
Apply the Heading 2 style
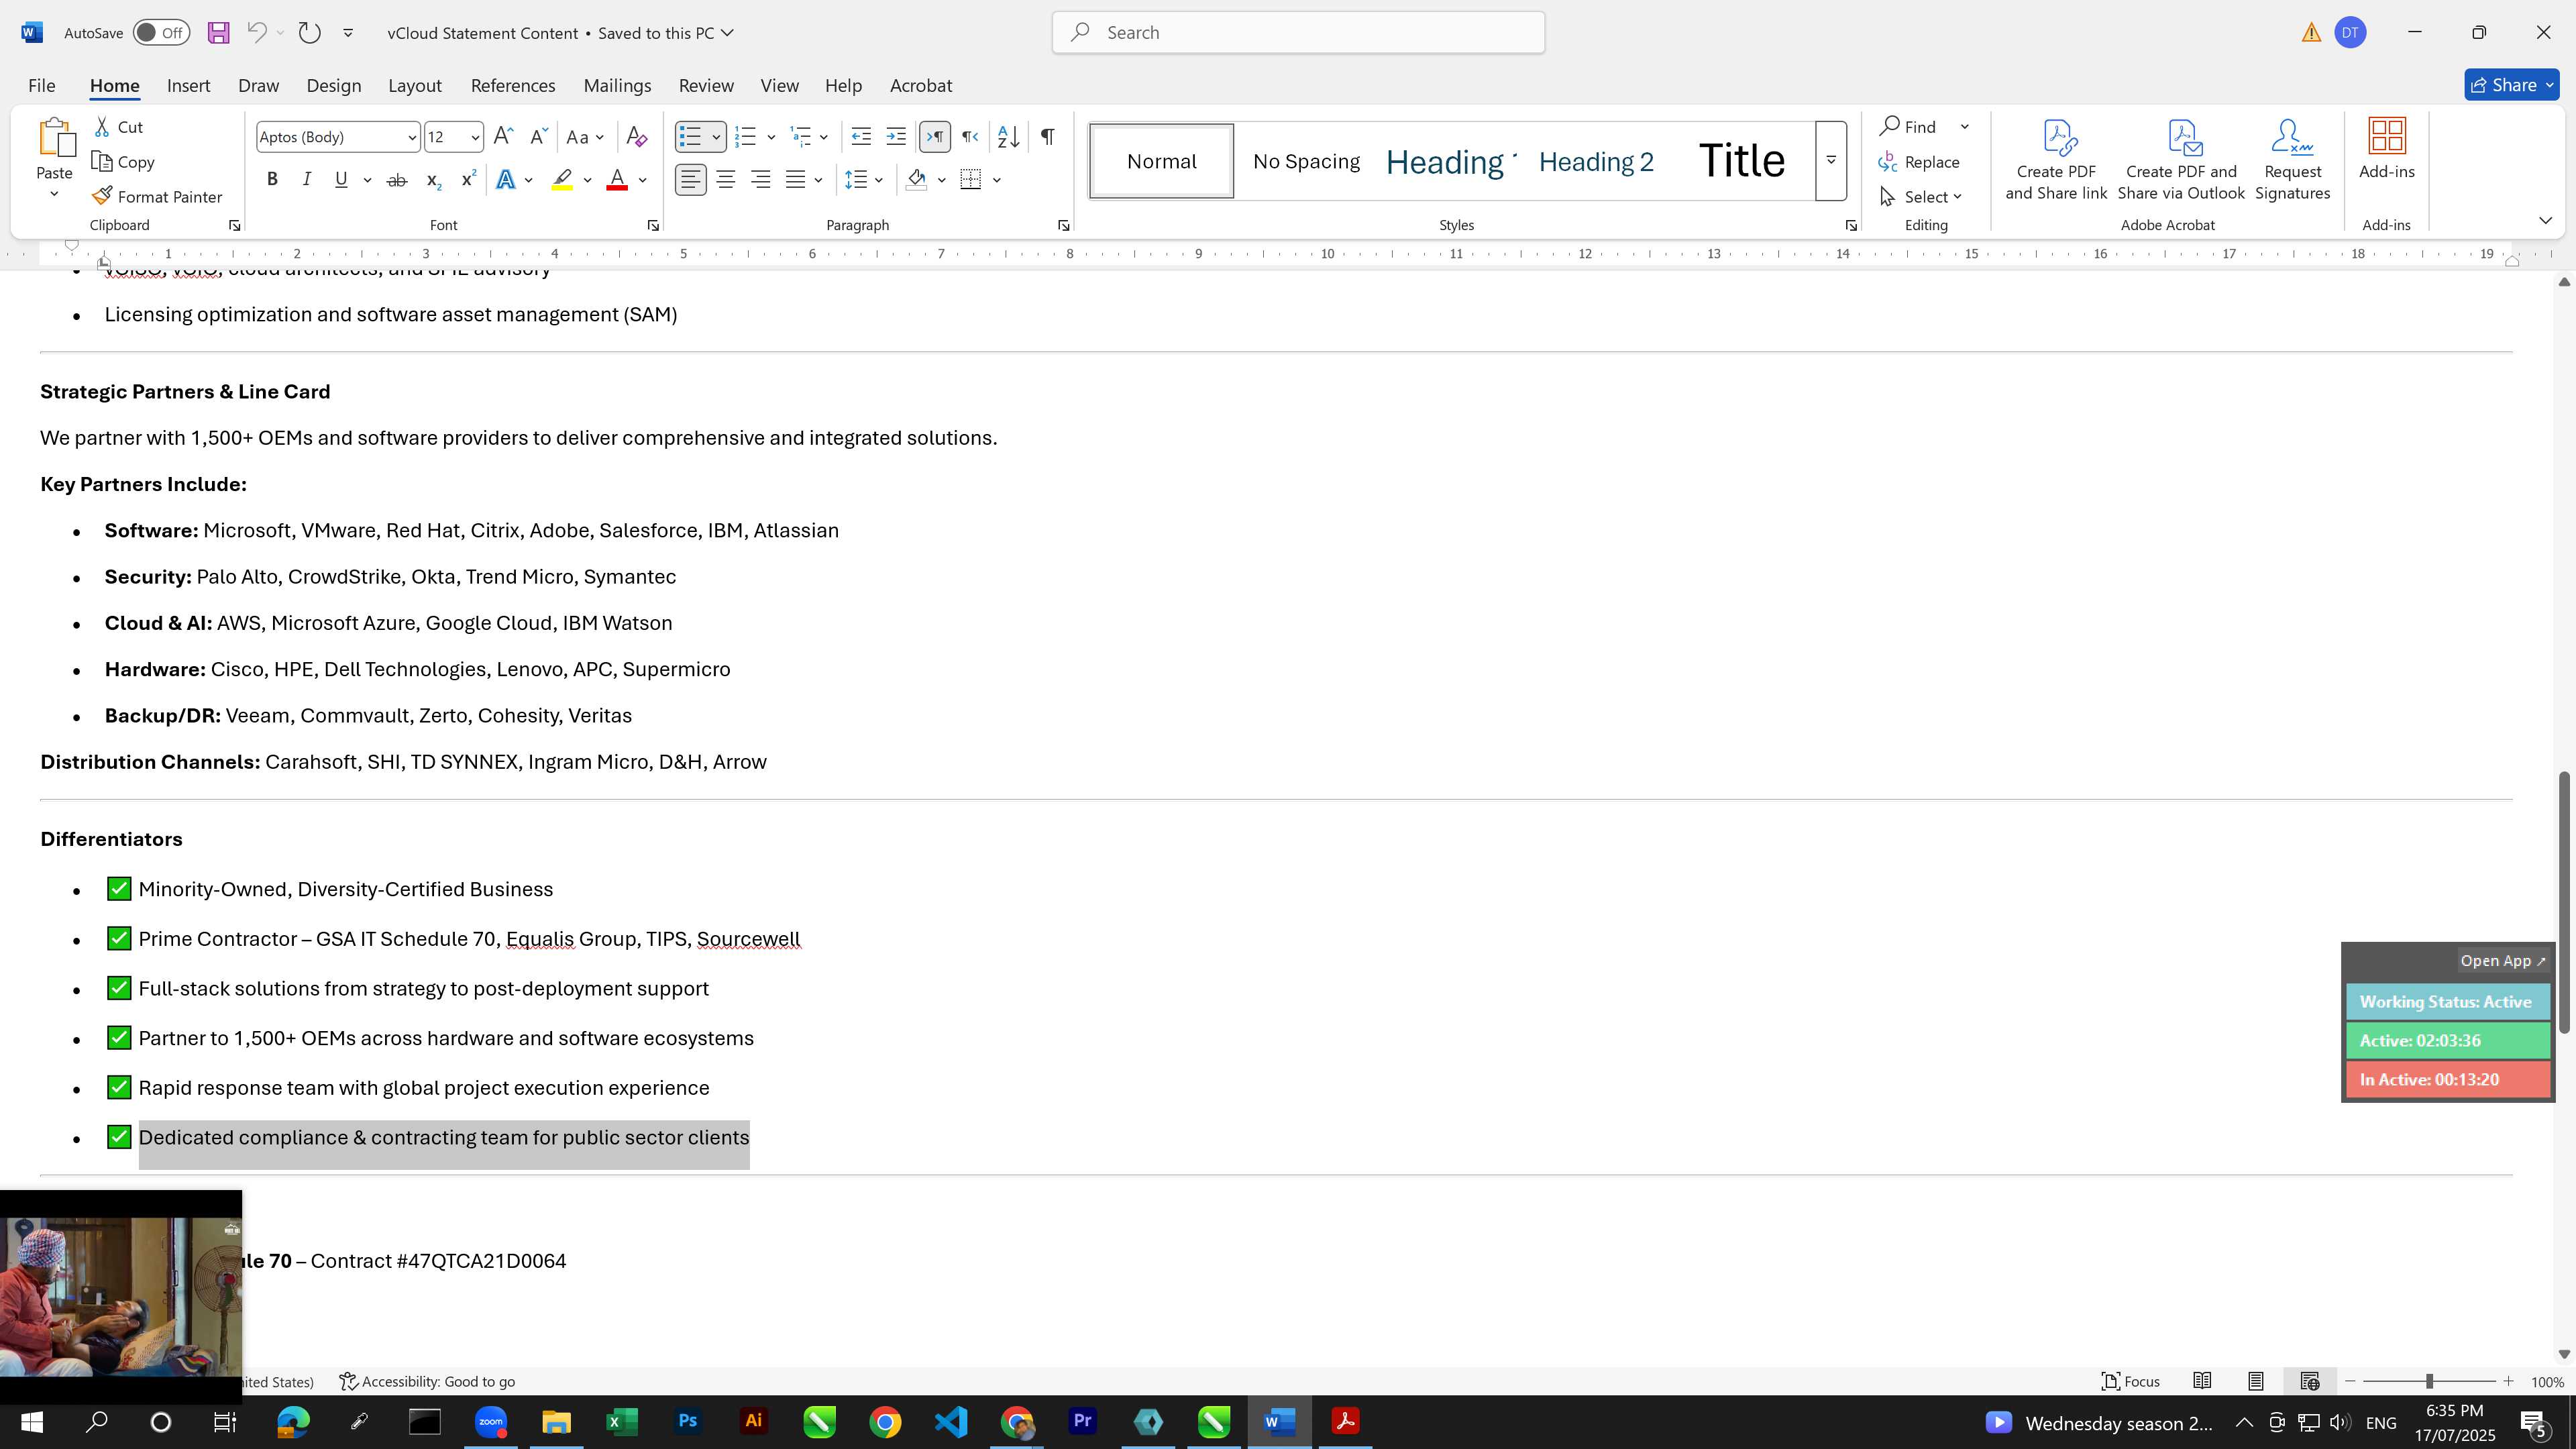pyautogui.click(x=1596, y=161)
